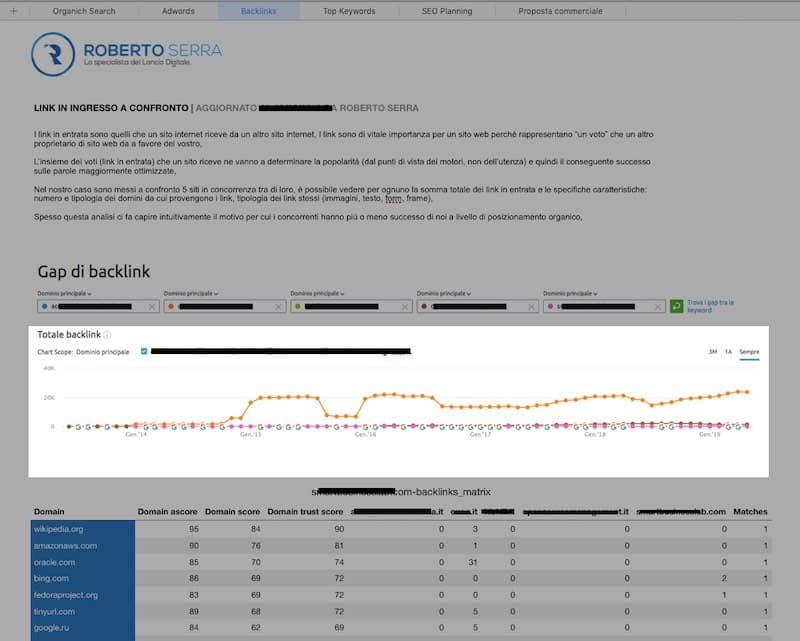Click the 20K y-axis label
Image resolution: width=800 pixels, height=641 pixels.
(x=49, y=398)
